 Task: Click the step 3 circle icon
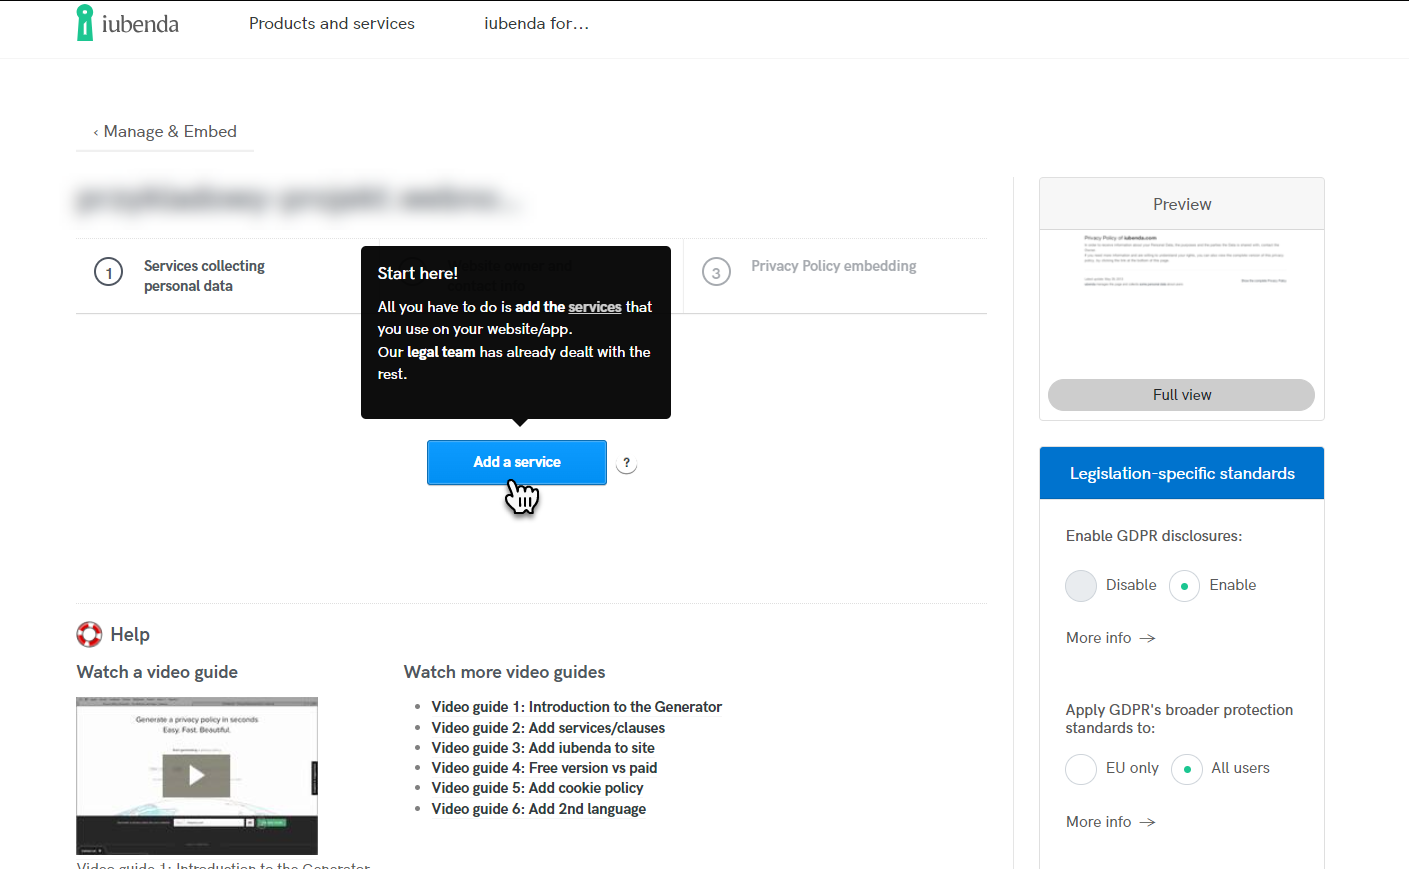coord(716,272)
